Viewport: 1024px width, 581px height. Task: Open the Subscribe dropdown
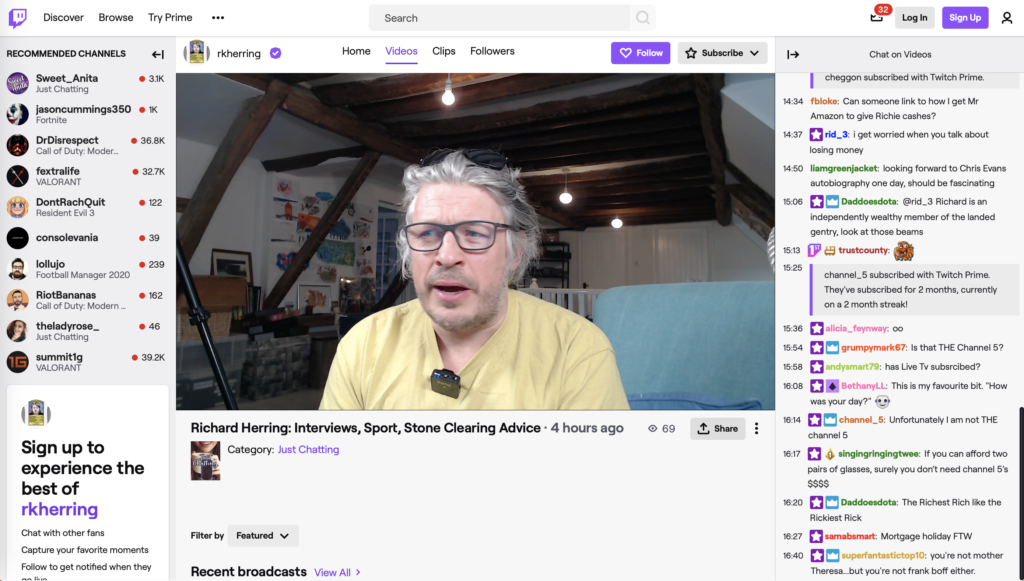click(x=722, y=53)
